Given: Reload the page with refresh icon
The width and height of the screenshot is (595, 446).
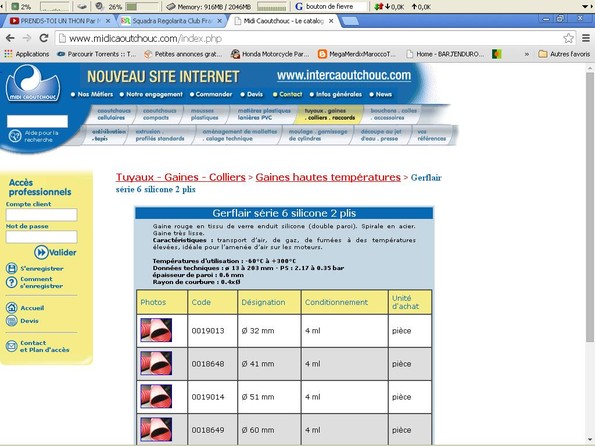Looking at the screenshot, I should pyautogui.click(x=44, y=38).
